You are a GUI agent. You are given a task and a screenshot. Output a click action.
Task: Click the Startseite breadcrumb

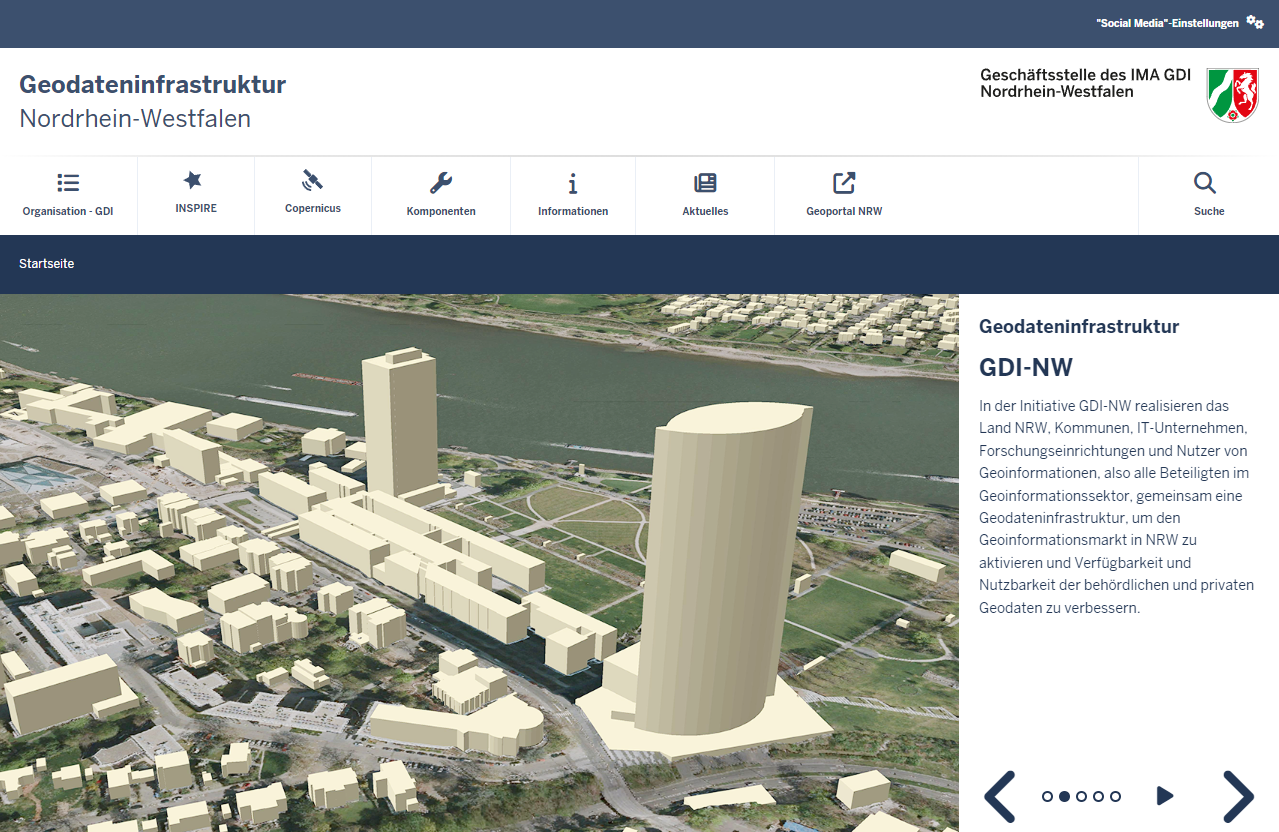(x=46, y=264)
